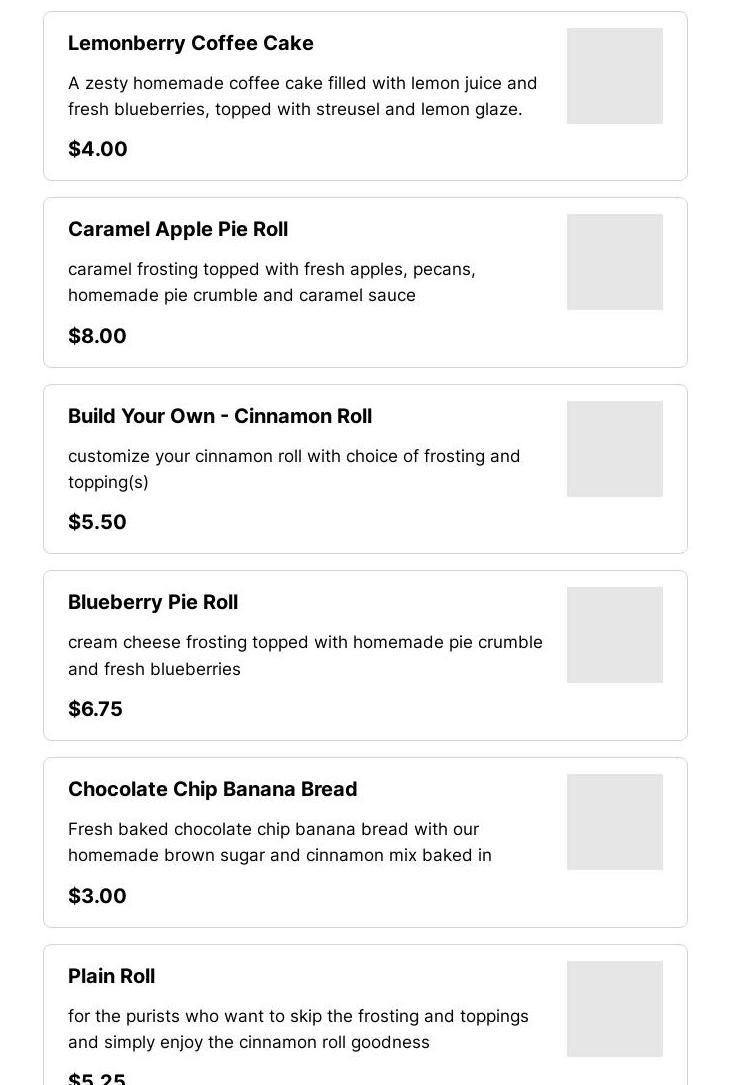Viewport: 730px width, 1085px height.
Task: Click the Blueberry Pie Roll item image
Action: (x=614, y=635)
